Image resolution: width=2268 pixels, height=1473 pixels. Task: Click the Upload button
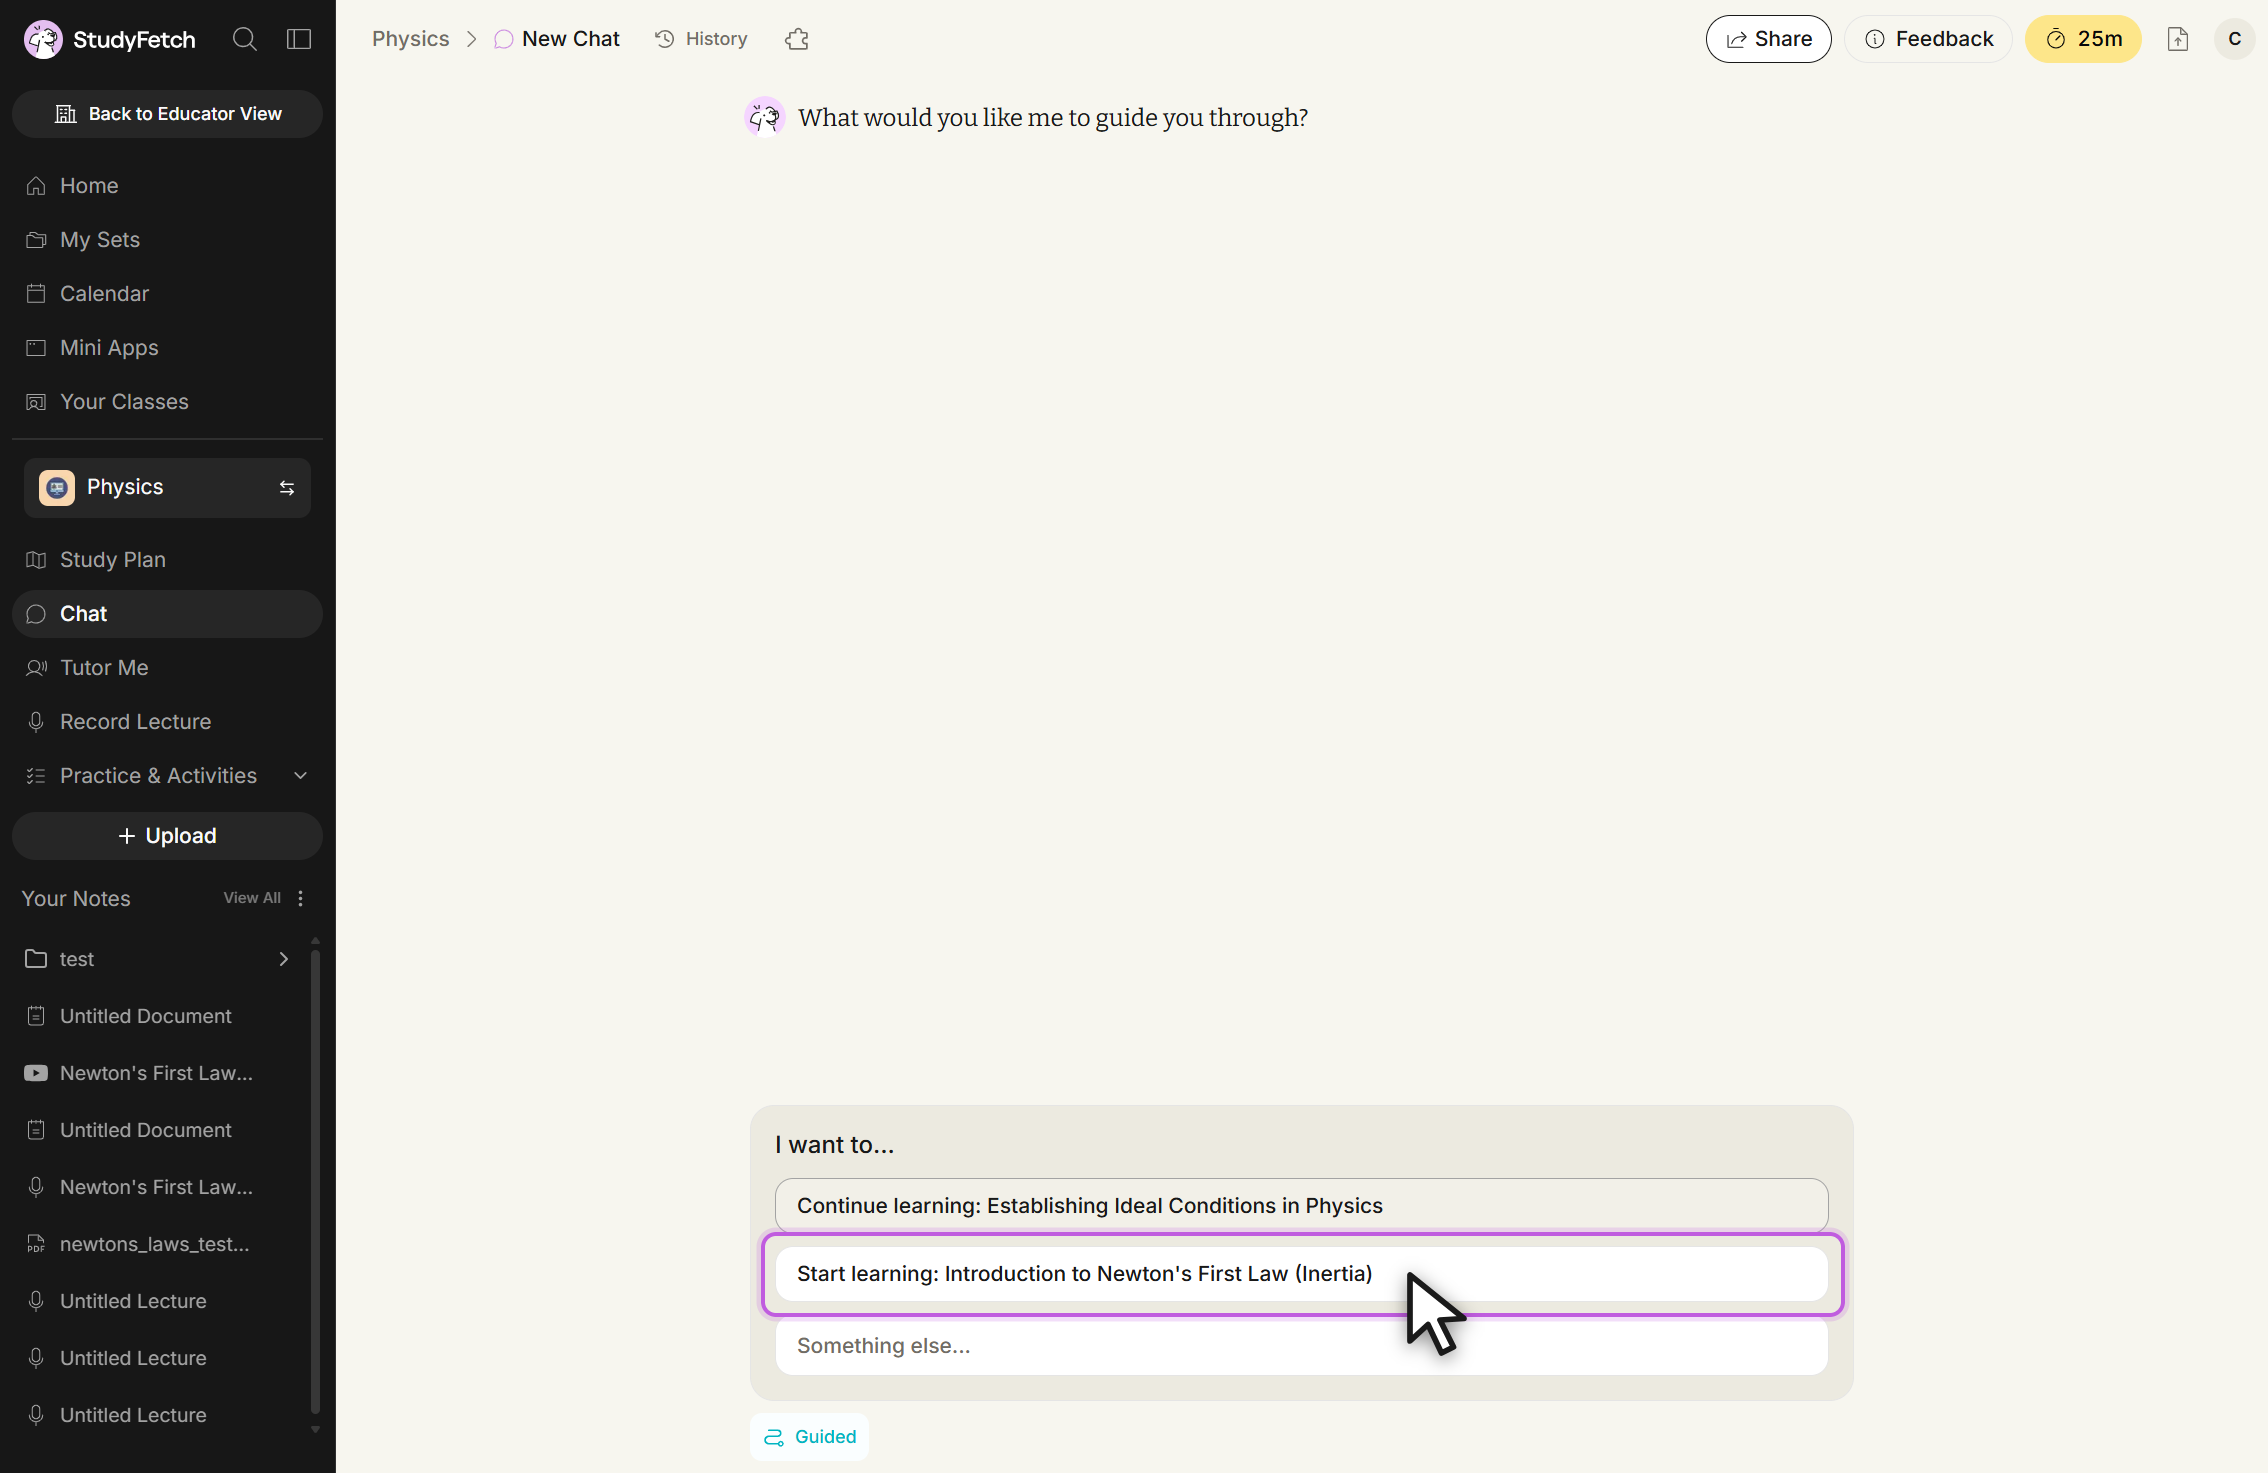[x=167, y=836]
